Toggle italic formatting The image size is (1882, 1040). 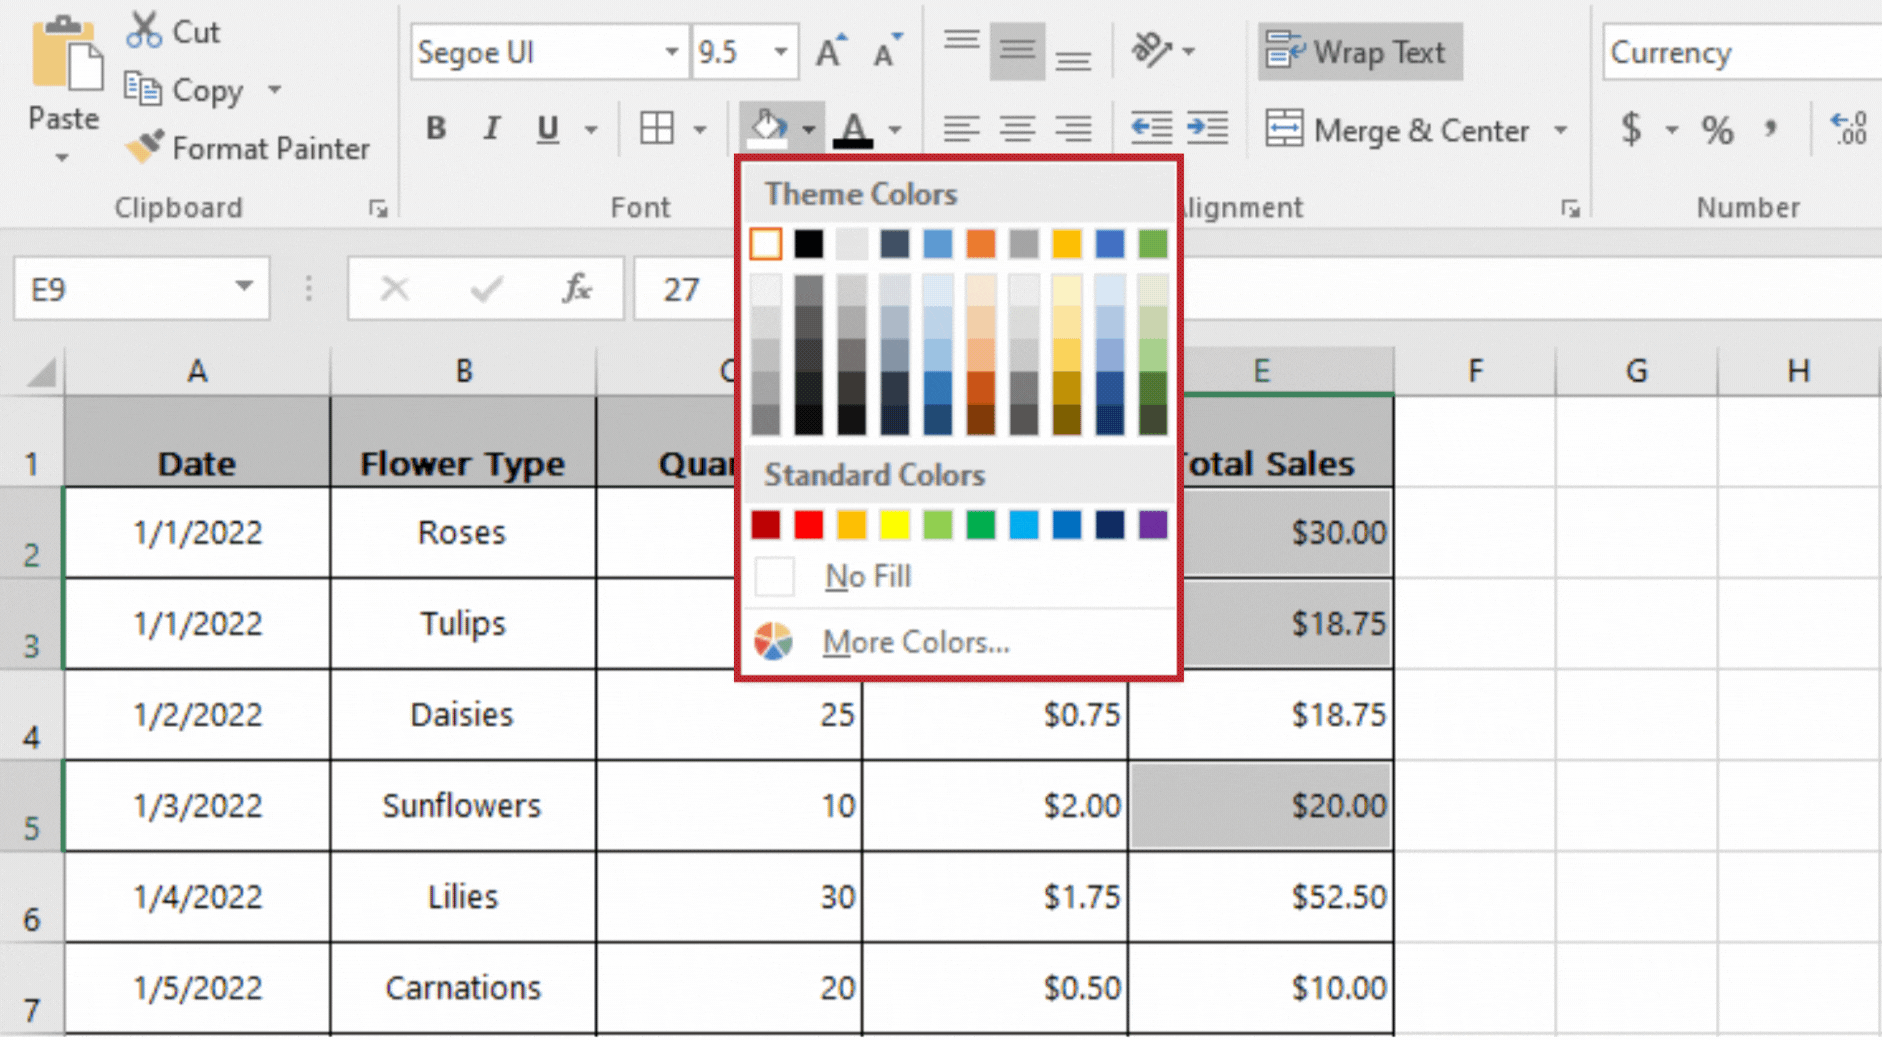pyautogui.click(x=491, y=128)
